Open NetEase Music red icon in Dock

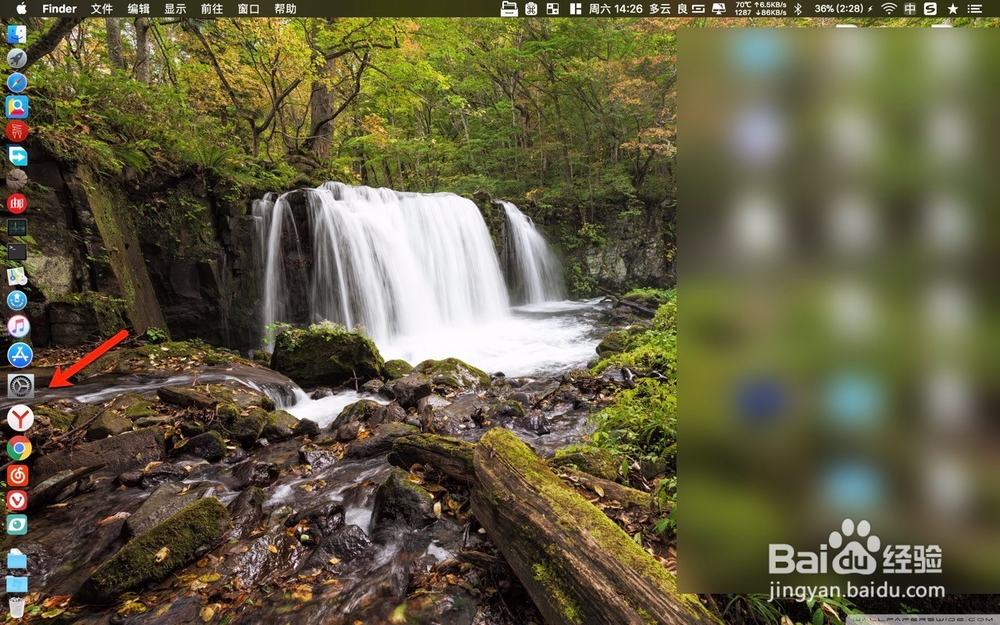18,476
